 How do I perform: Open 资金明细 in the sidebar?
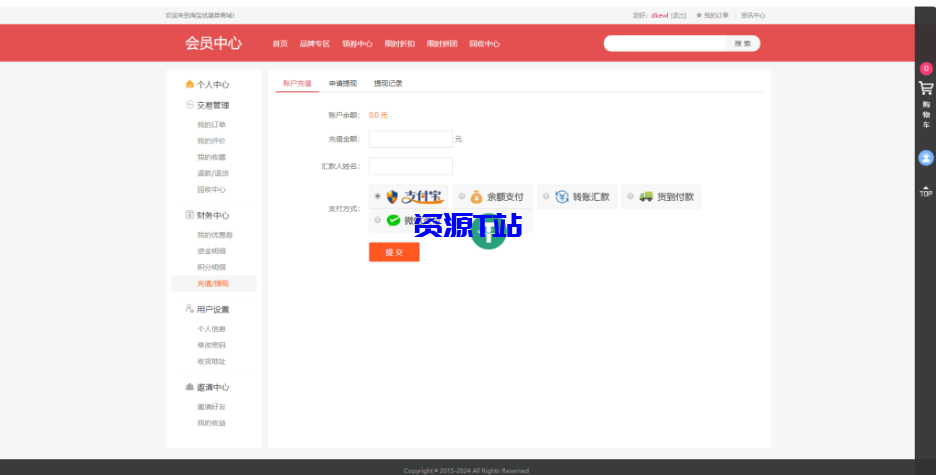pos(211,251)
